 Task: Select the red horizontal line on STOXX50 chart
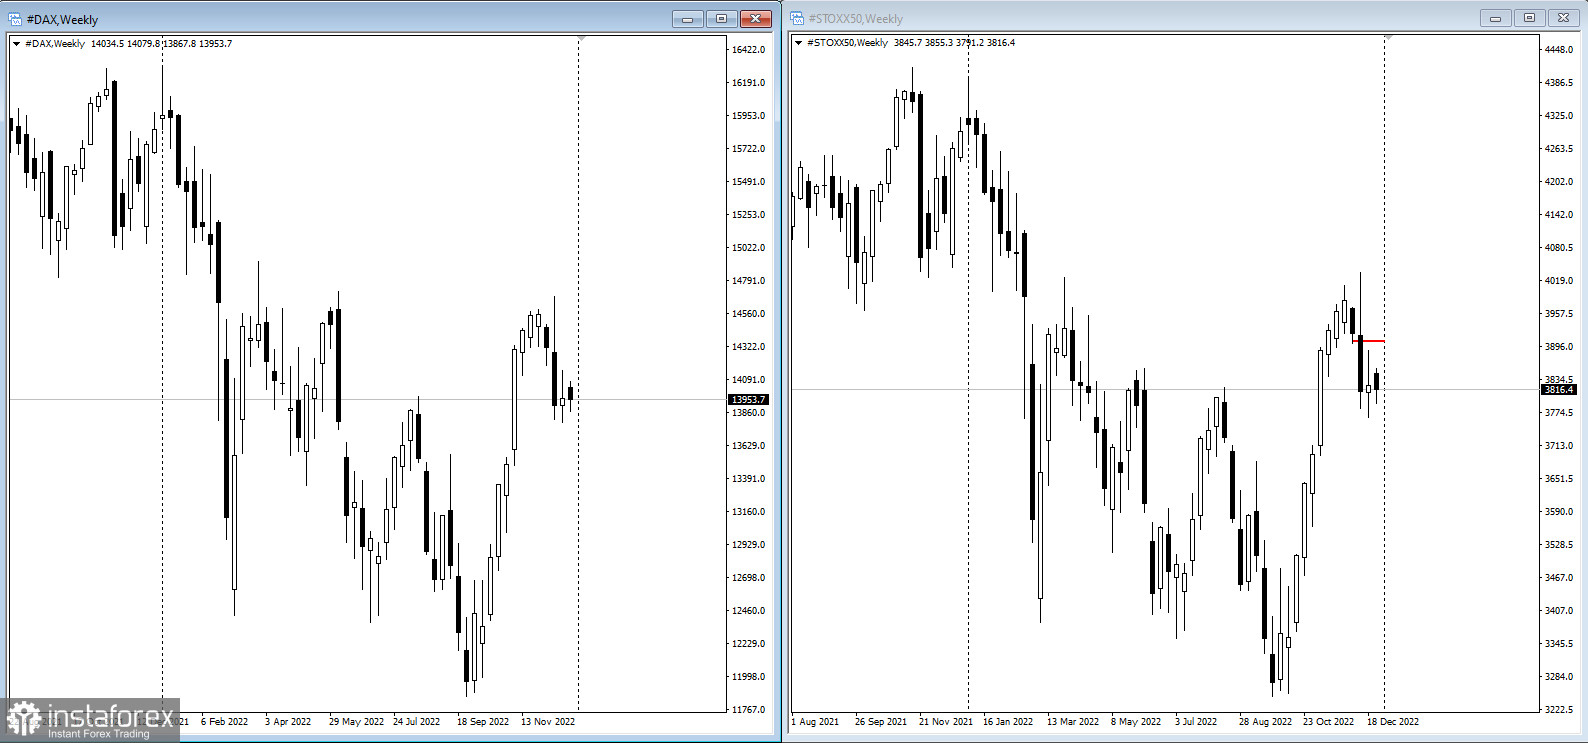point(1369,341)
